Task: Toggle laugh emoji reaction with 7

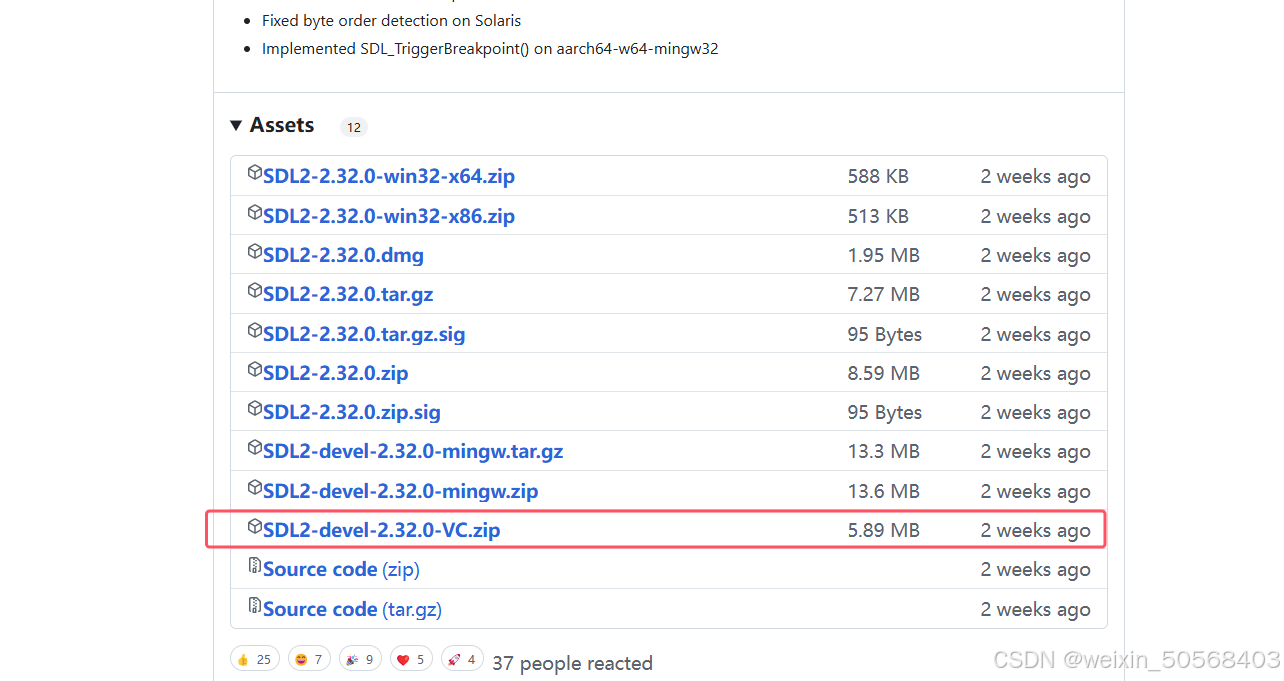Action: click(309, 659)
